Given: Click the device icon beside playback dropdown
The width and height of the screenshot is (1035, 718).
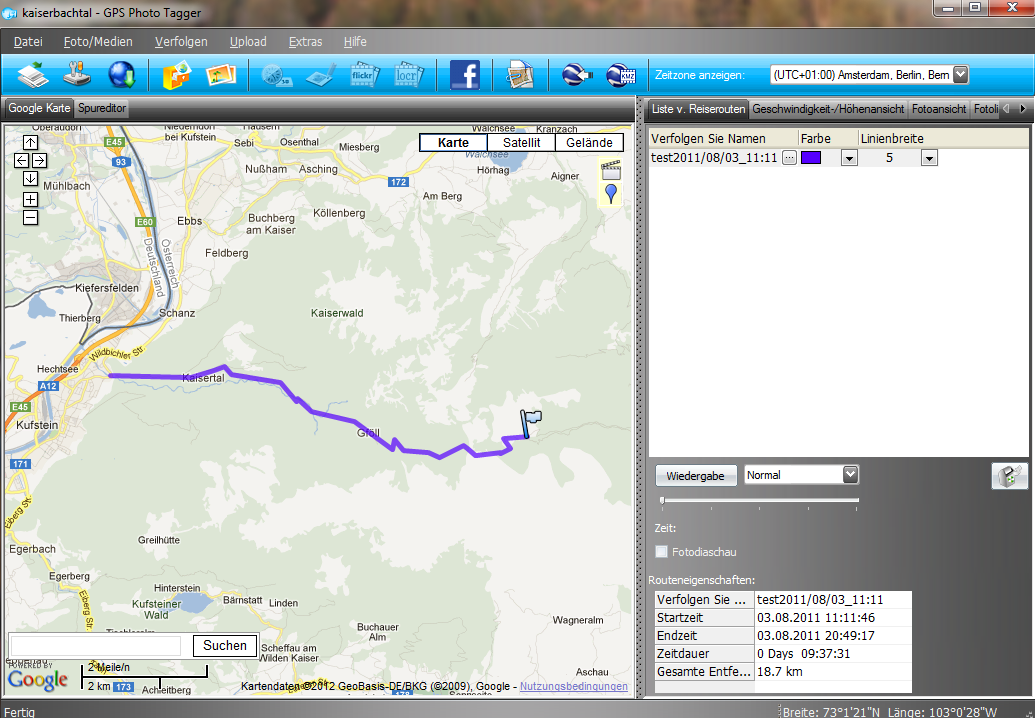Looking at the screenshot, I should (1009, 476).
